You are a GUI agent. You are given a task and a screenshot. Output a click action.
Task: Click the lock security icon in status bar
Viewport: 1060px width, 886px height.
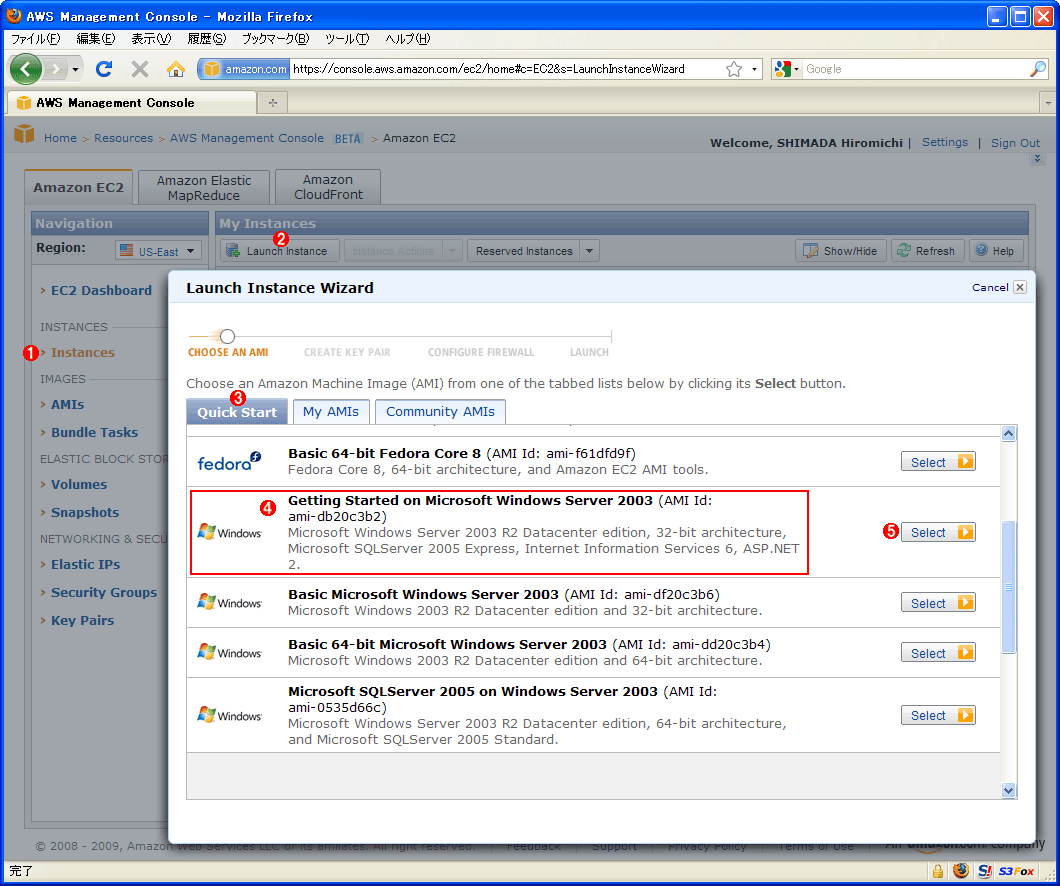[938, 871]
